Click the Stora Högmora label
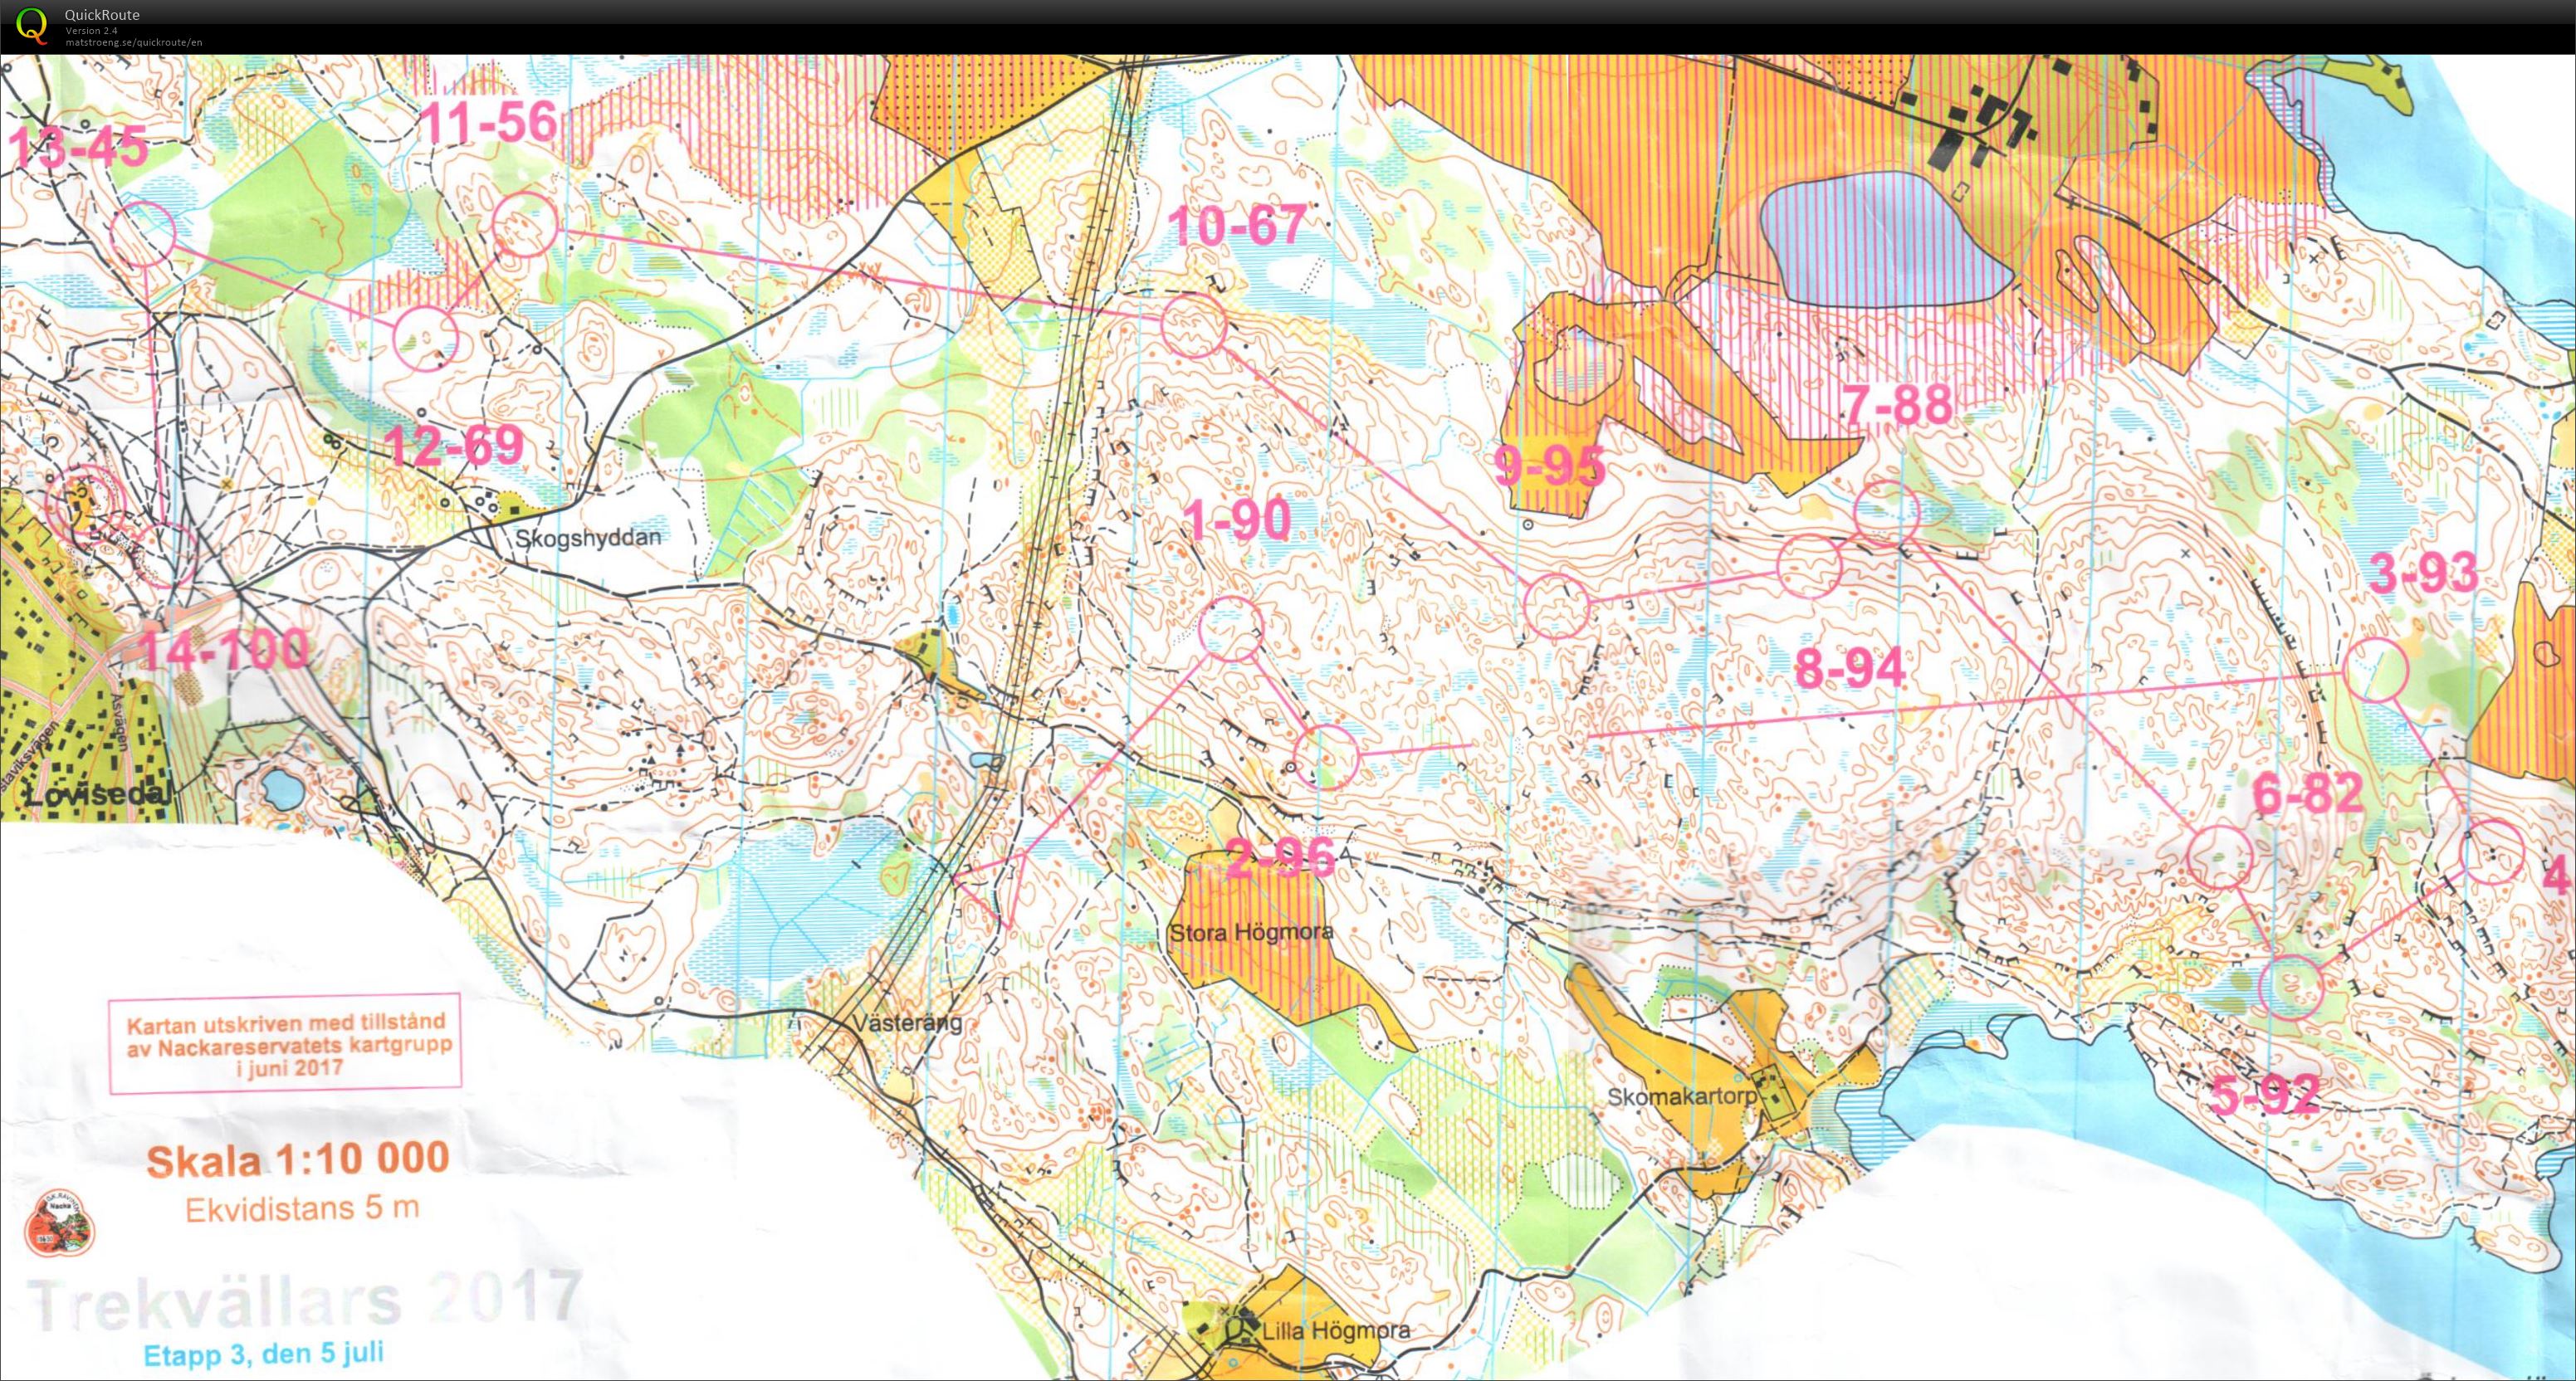Screen dimensions: 2576x1381 [x=1250, y=932]
